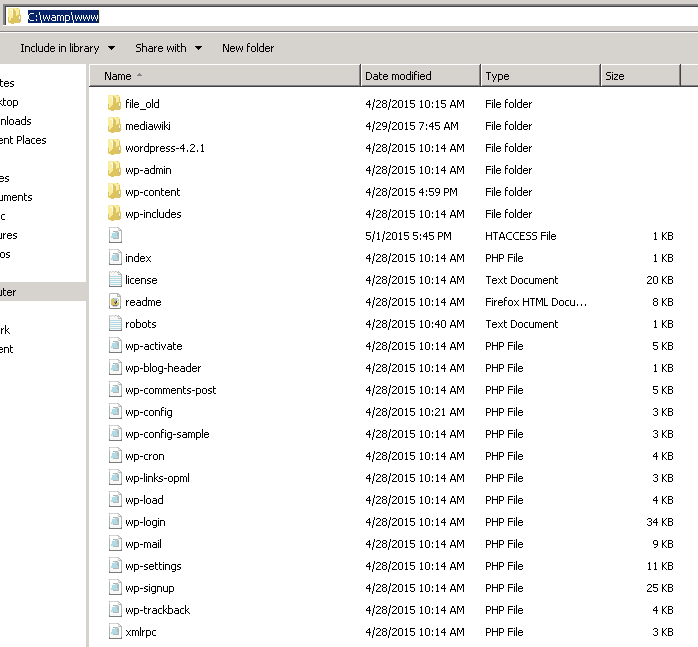
Task: Click the wp-config file icon
Action: pos(115,411)
